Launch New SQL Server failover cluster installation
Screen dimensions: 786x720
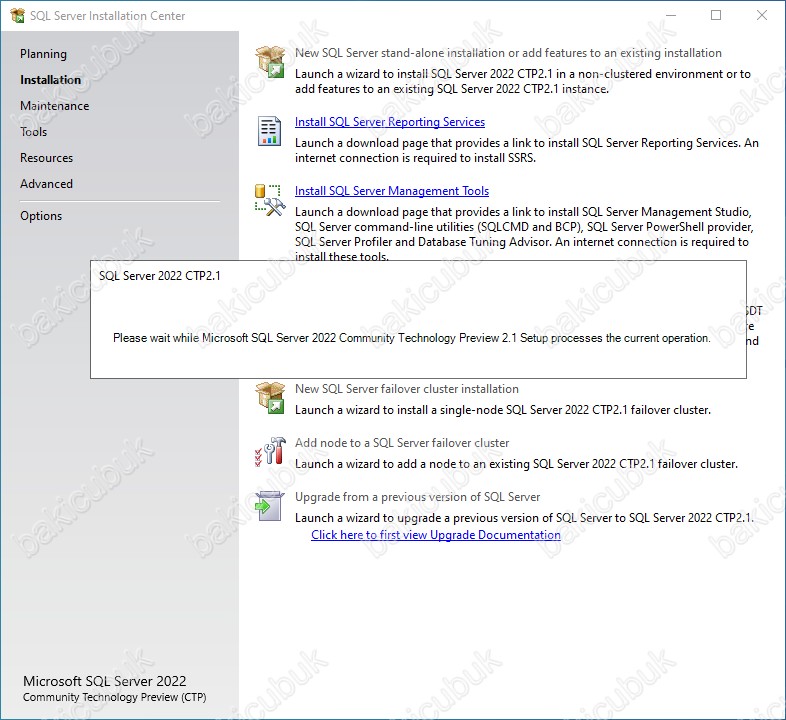point(407,389)
